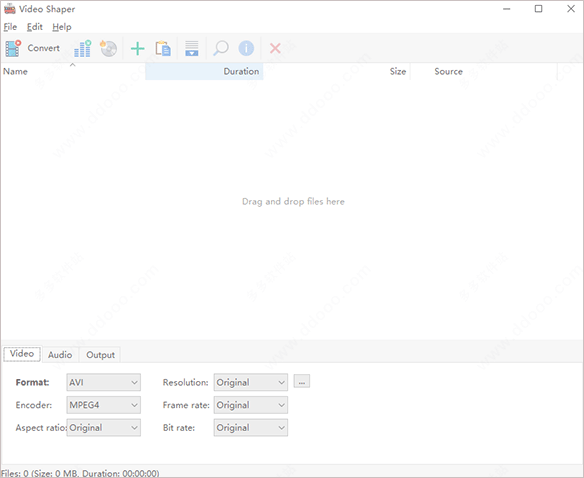Expand the Format dropdown showing AVI

pos(104,382)
